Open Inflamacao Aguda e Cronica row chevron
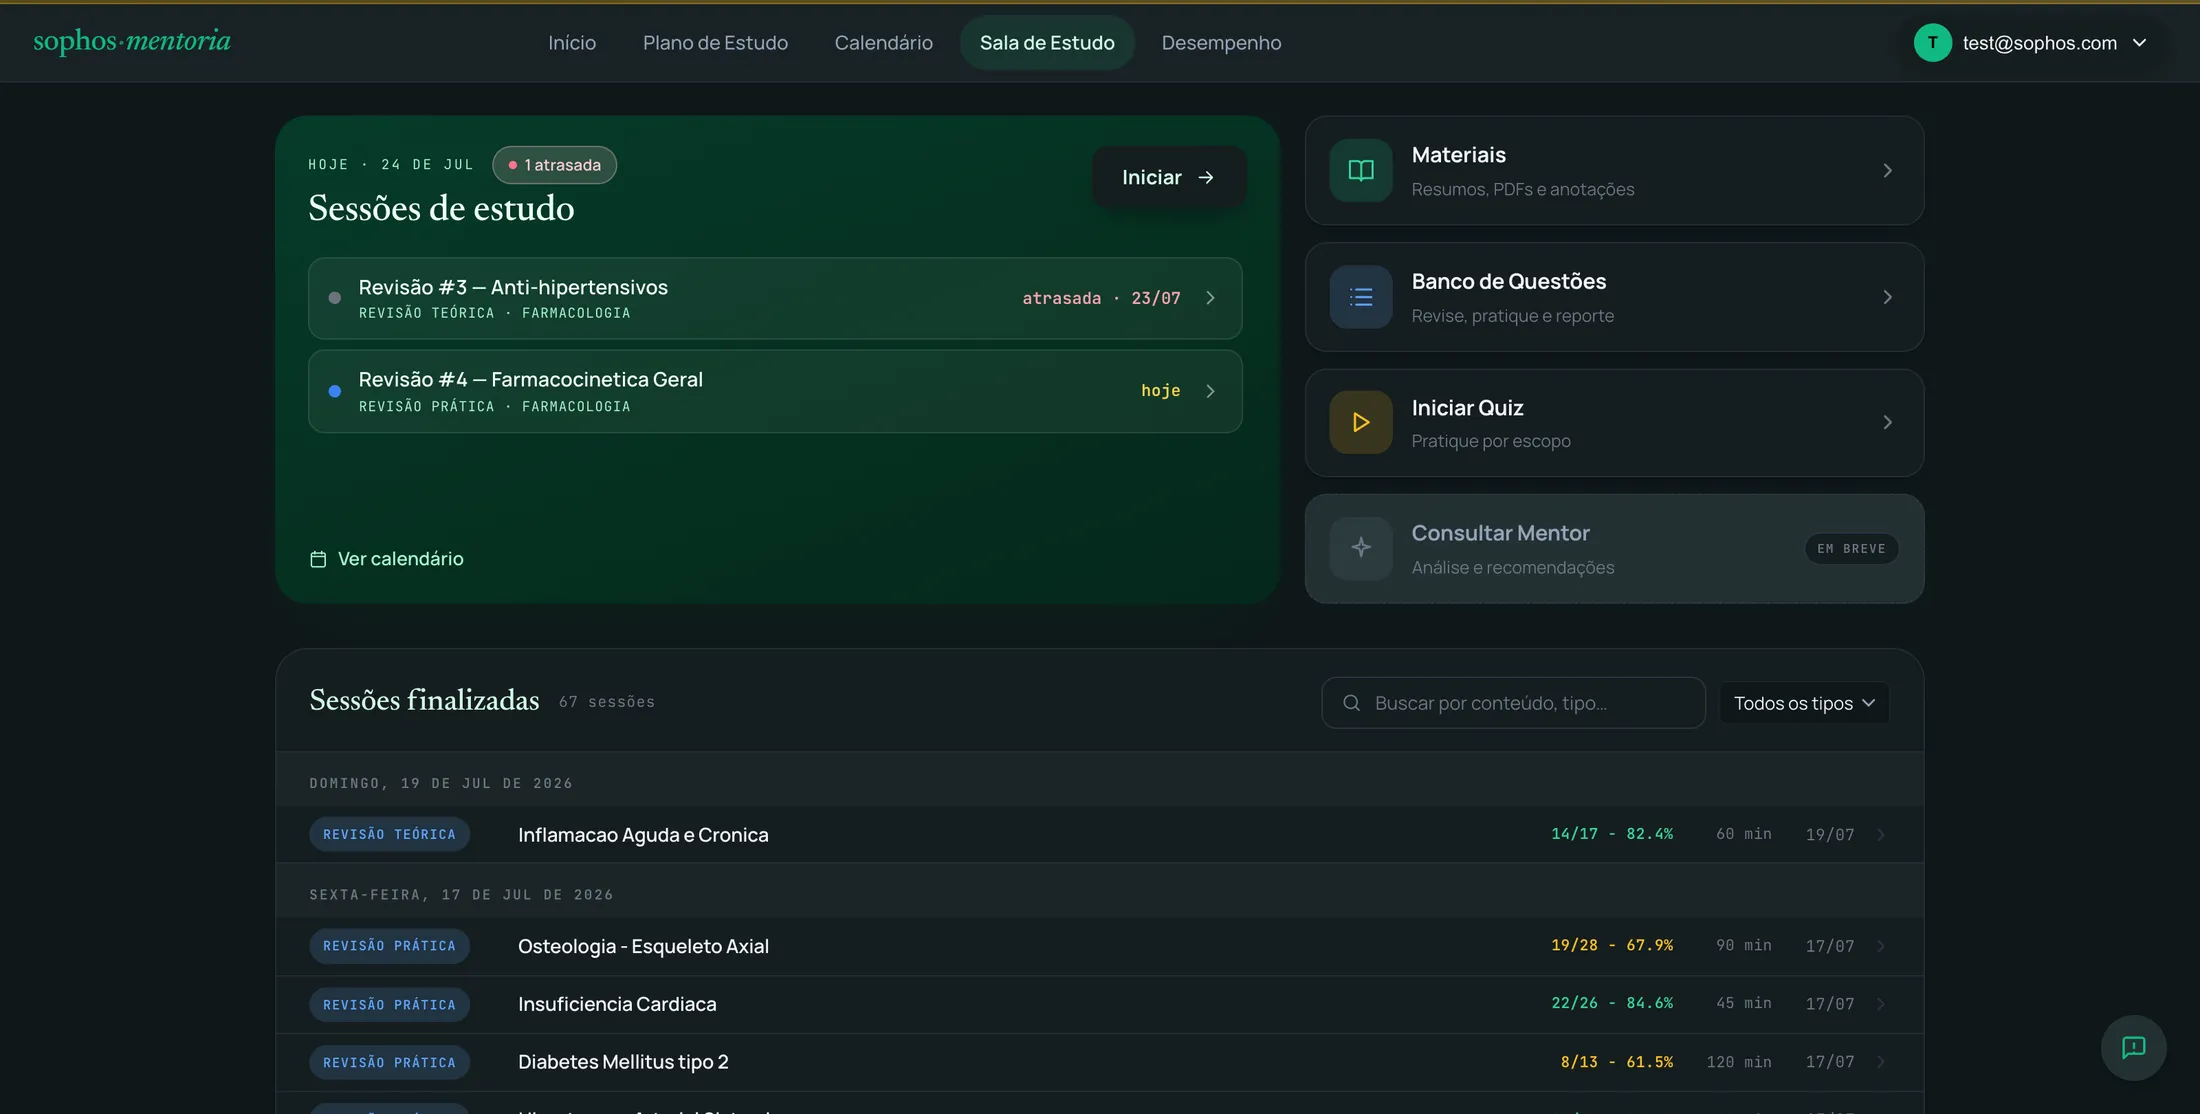The width and height of the screenshot is (2200, 1114). [x=1880, y=835]
